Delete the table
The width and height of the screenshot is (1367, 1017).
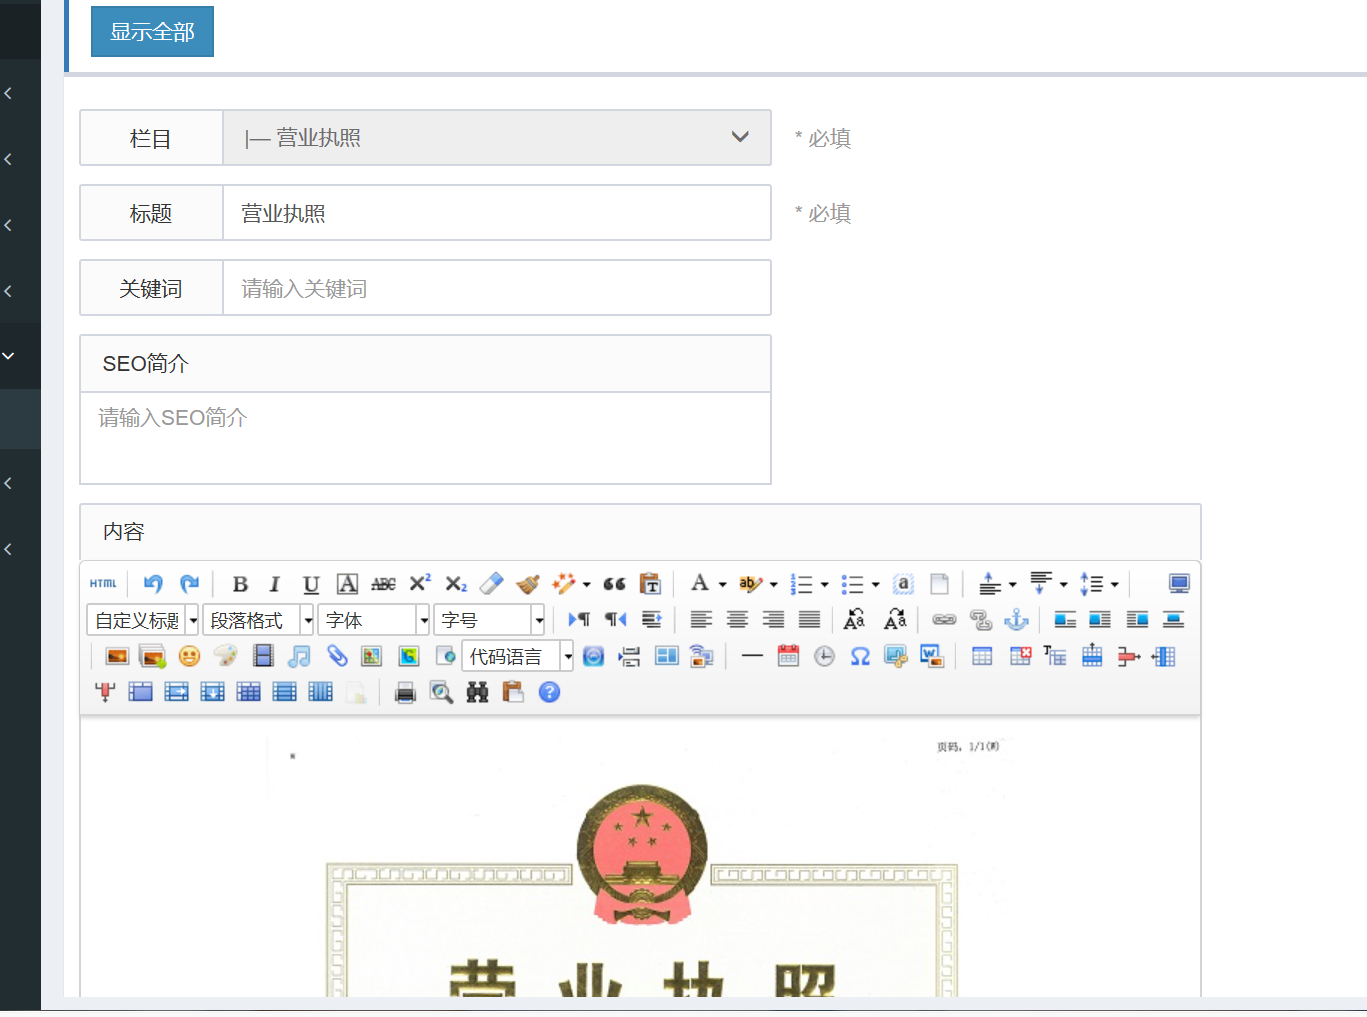1019,656
